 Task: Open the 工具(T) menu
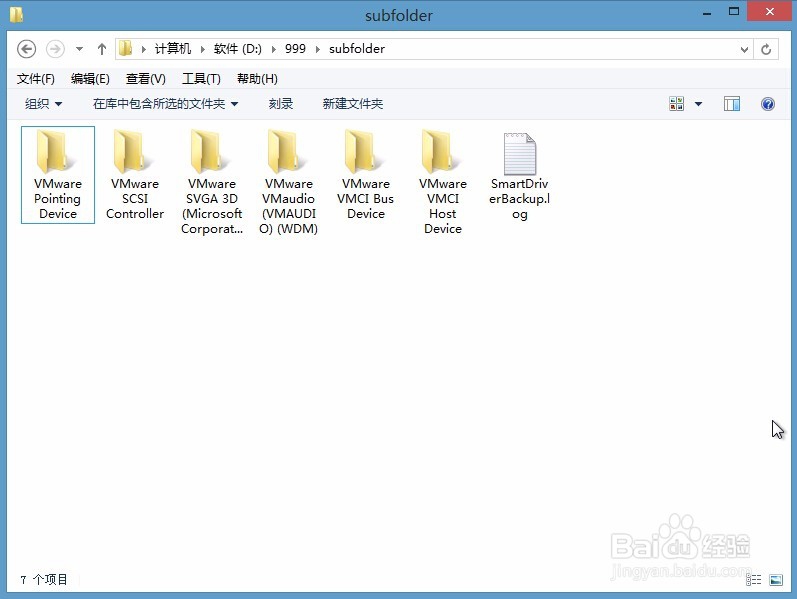click(201, 79)
